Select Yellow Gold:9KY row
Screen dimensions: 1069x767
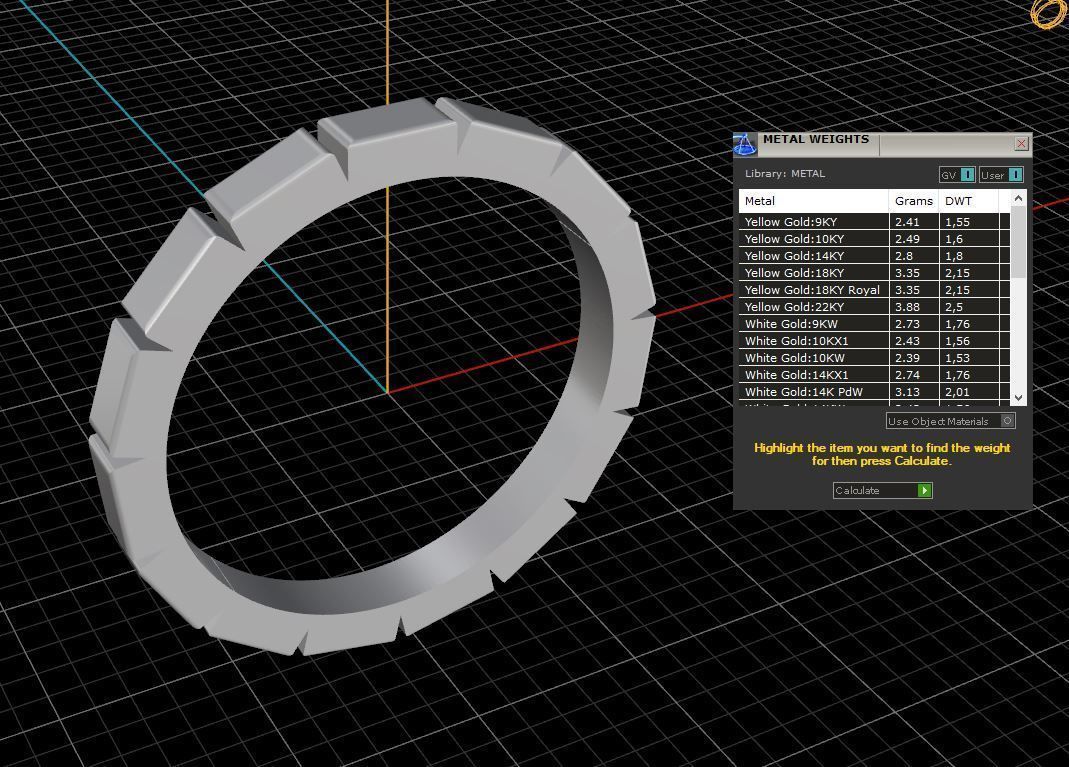coord(874,222)
